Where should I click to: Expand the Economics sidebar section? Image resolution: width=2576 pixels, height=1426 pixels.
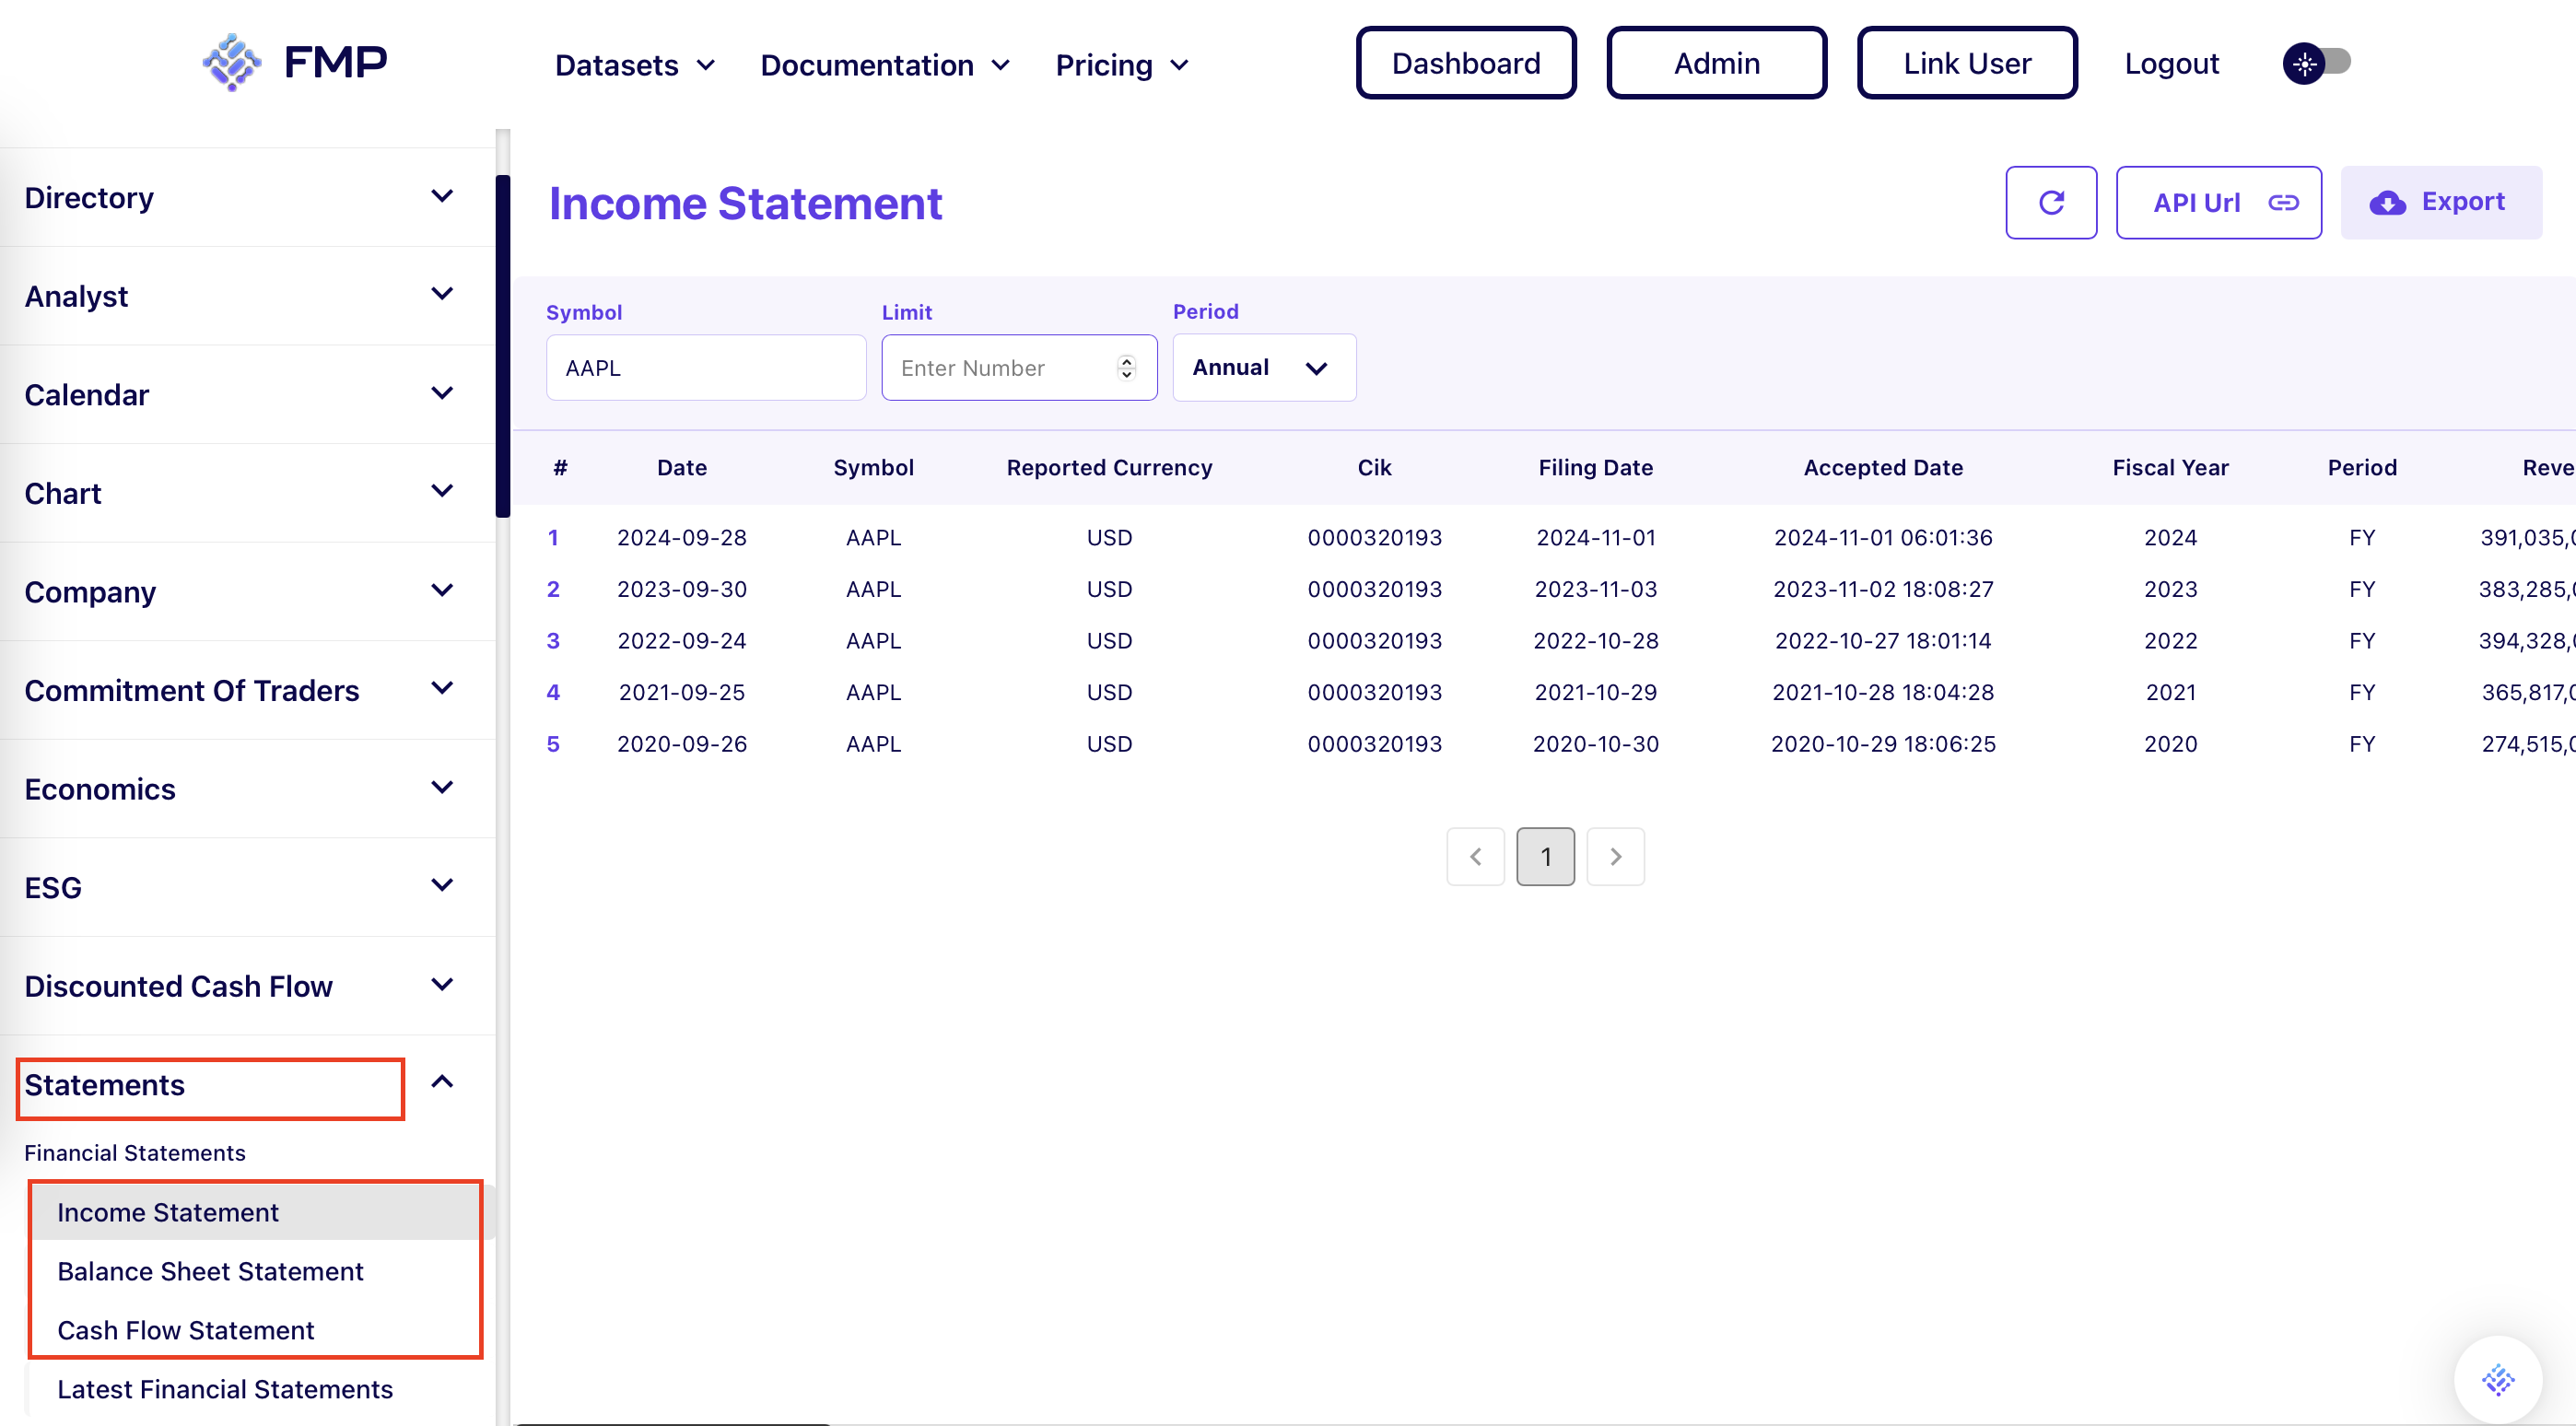coord(247,788)
